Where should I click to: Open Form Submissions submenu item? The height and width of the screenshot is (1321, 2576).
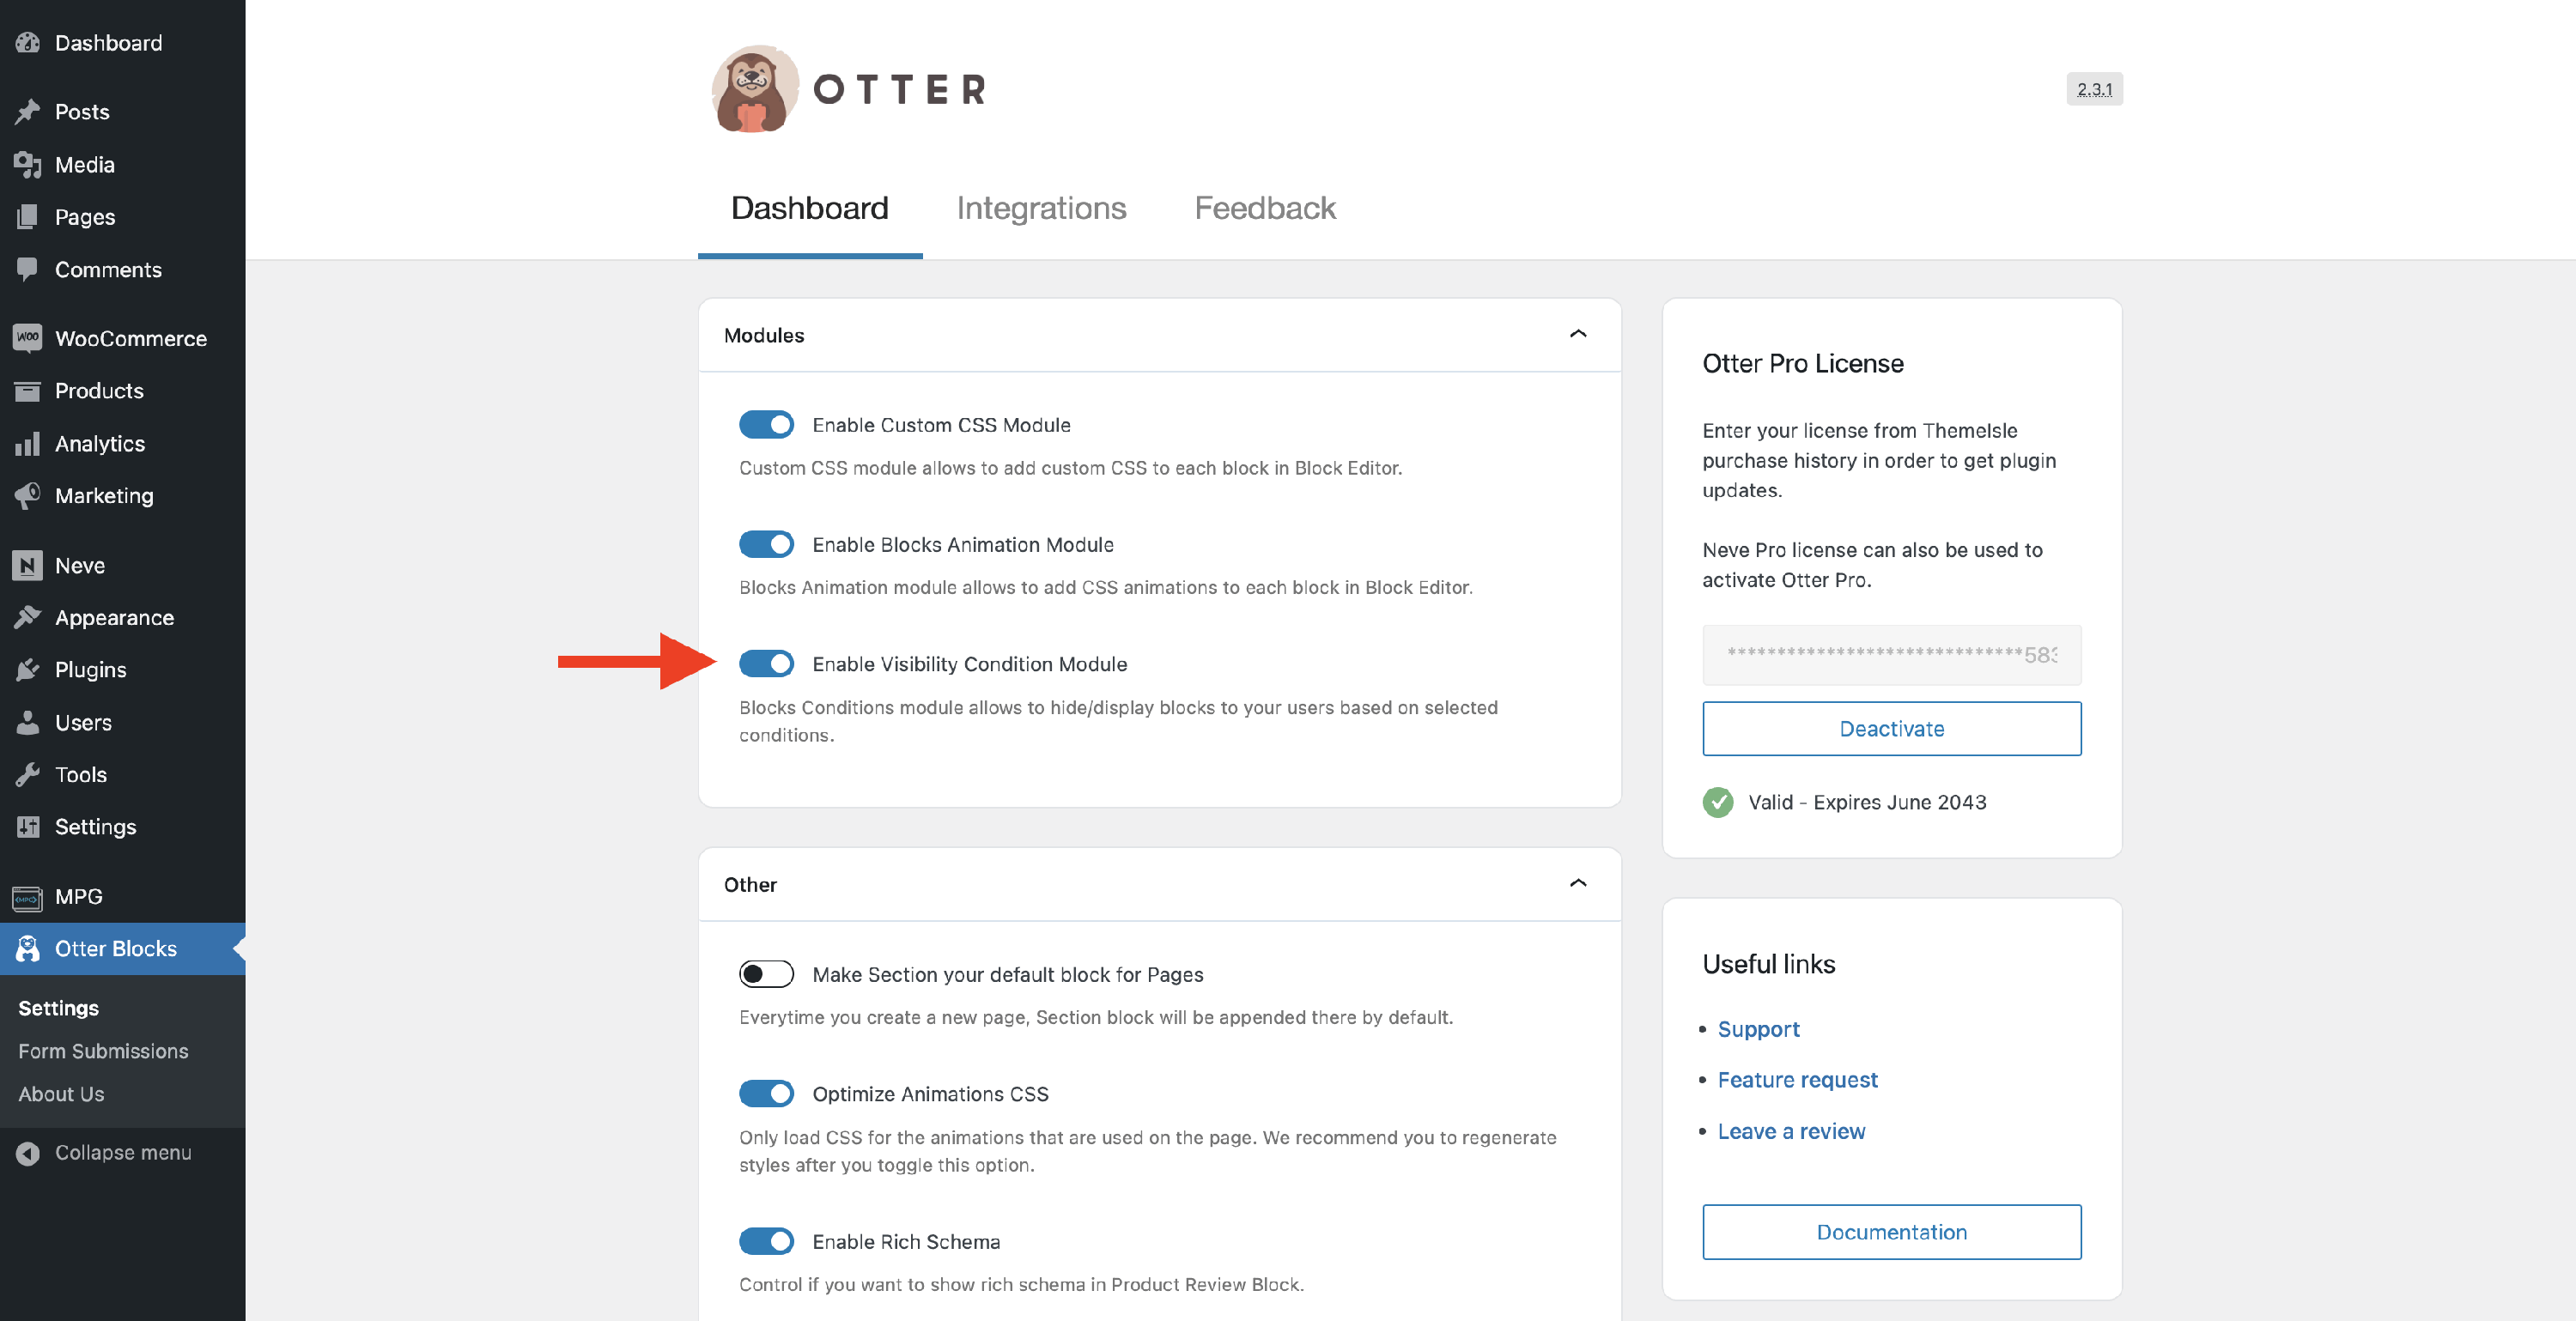tap(103, 1051)
